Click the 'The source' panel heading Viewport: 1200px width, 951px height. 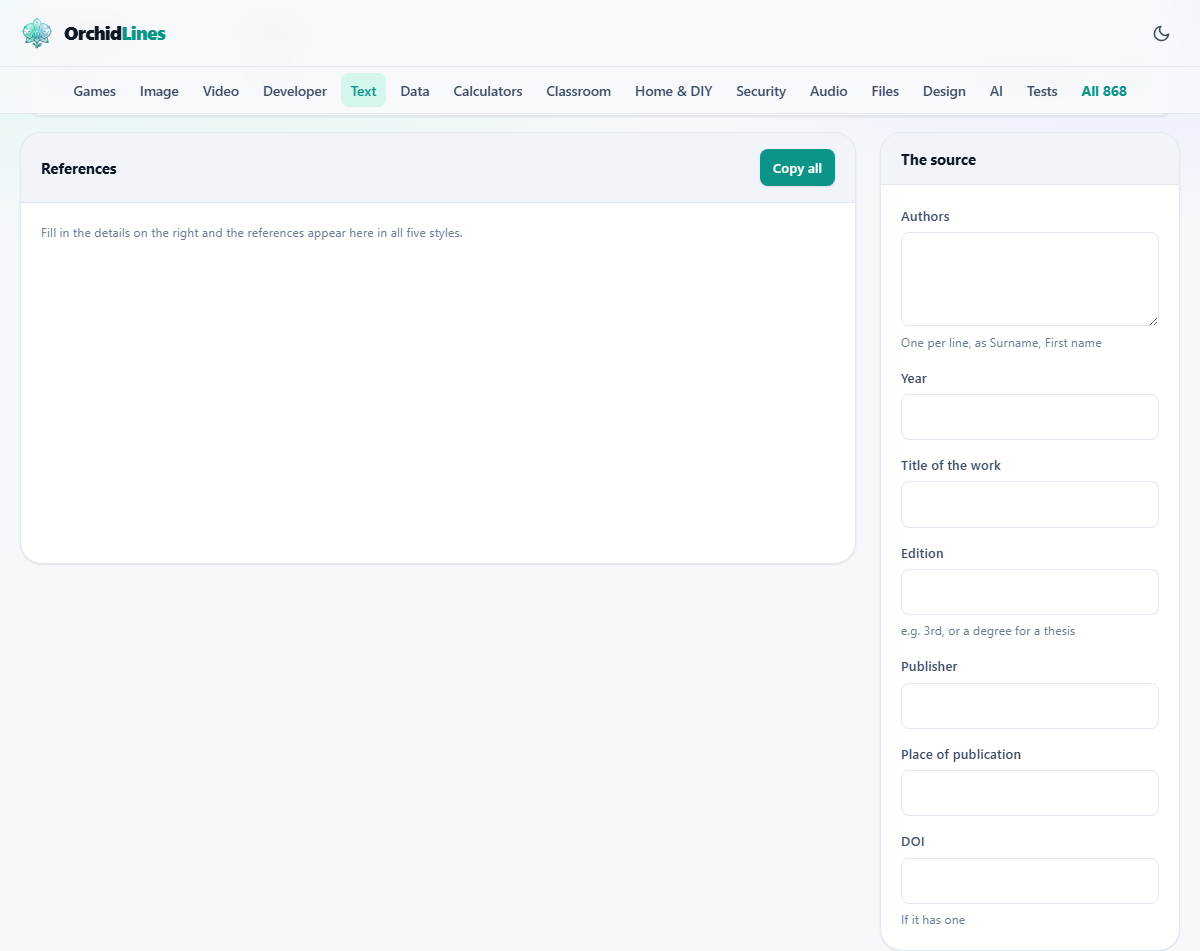(938, 159)
